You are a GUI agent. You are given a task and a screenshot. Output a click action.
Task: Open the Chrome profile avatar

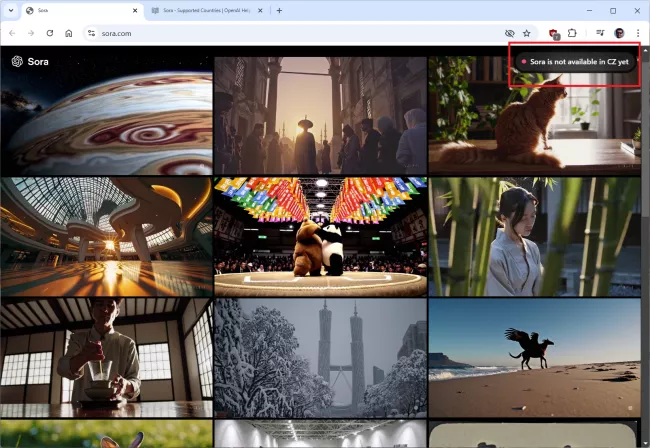[x=619, y=33]
